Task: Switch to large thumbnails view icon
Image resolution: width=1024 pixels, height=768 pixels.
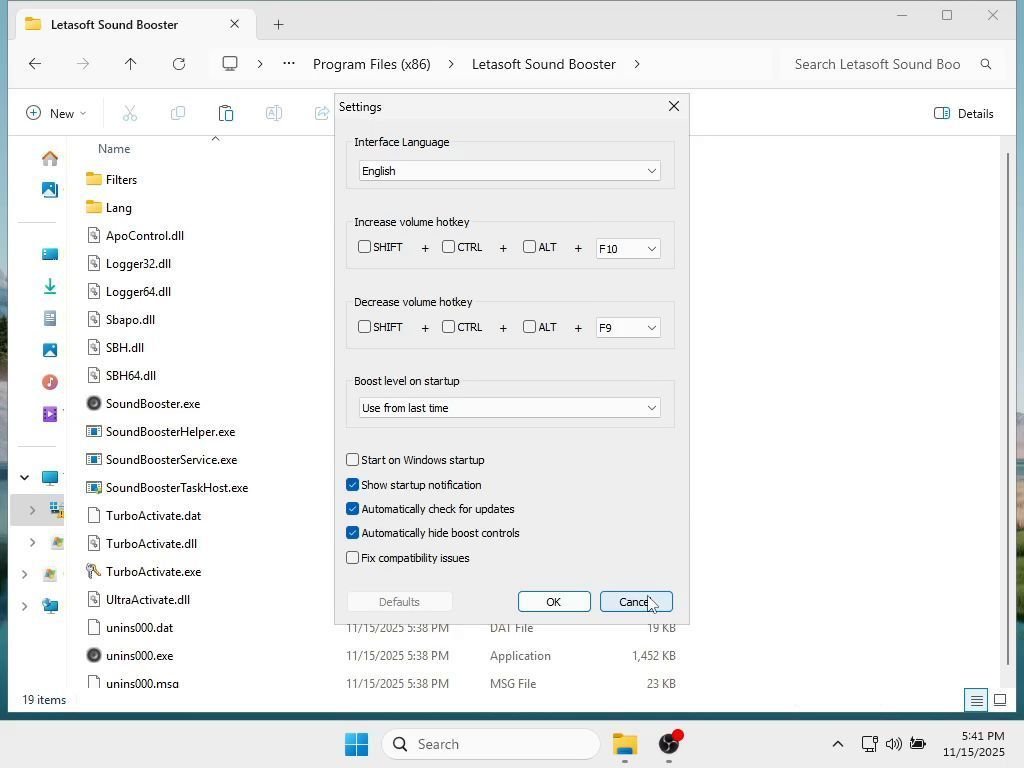Action: pyautogui.click(x=1000, y=700)
